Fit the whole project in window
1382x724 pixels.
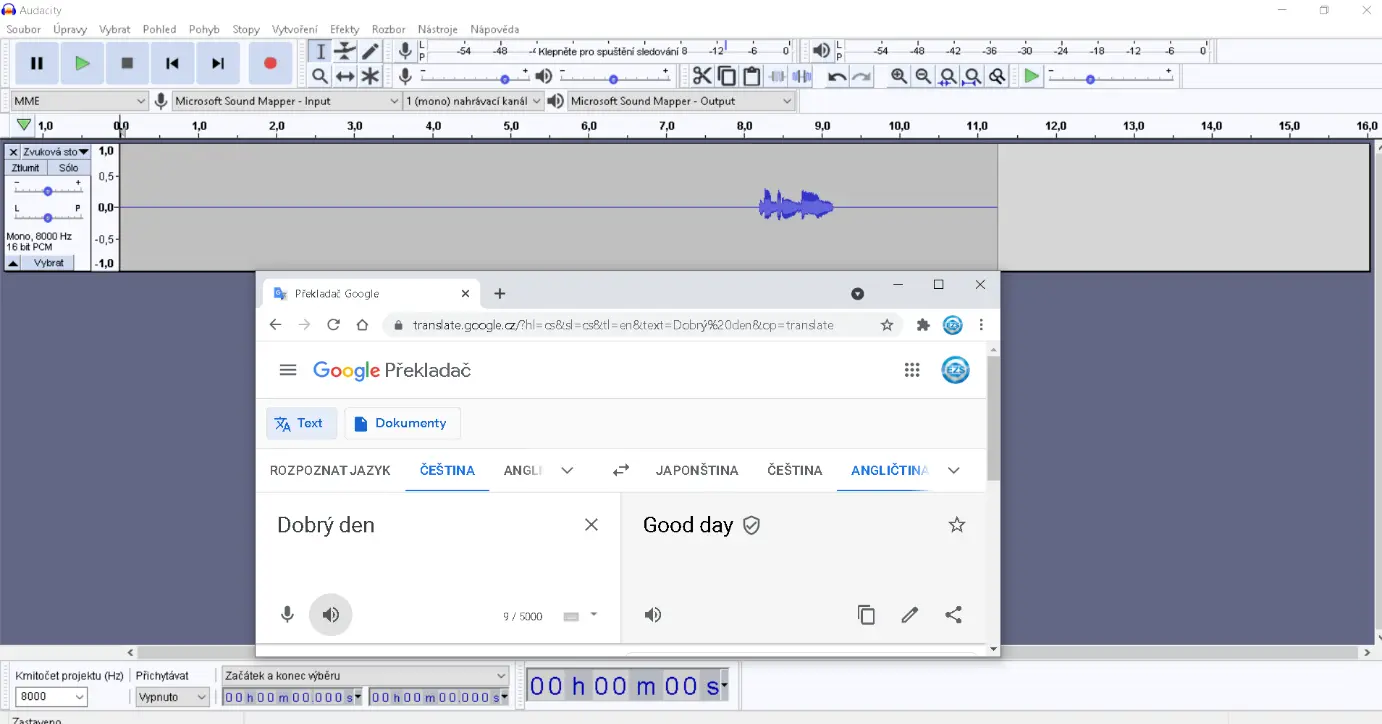(x=972, y=76)
